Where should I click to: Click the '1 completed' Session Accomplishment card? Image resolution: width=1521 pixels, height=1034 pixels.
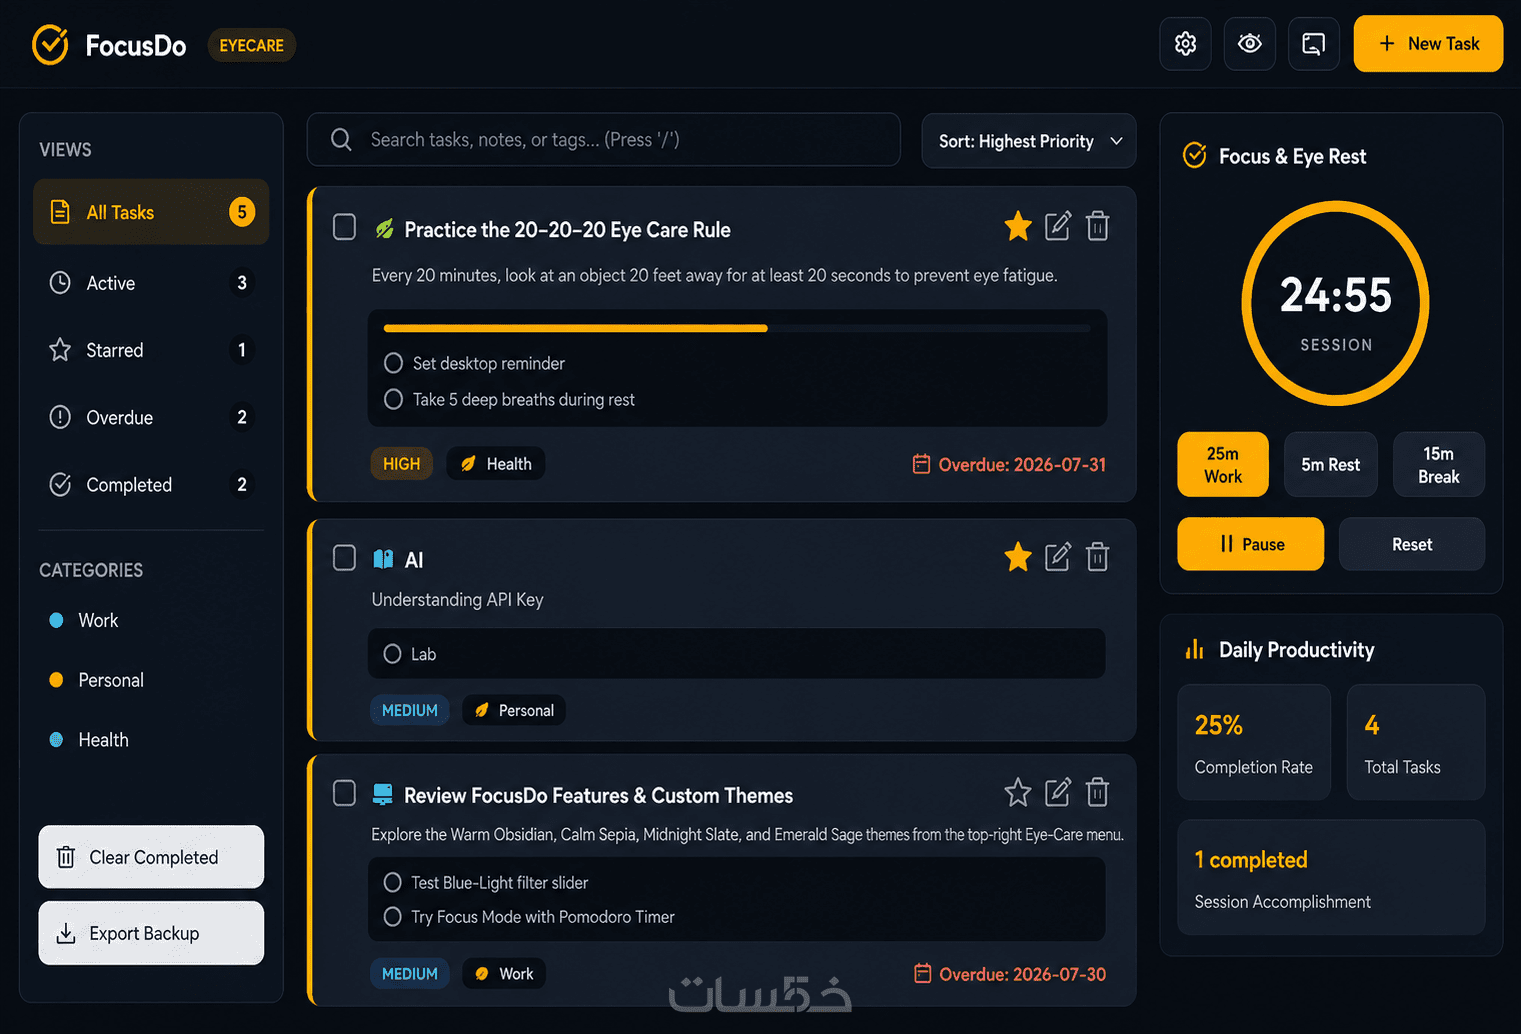point(1331,878)
